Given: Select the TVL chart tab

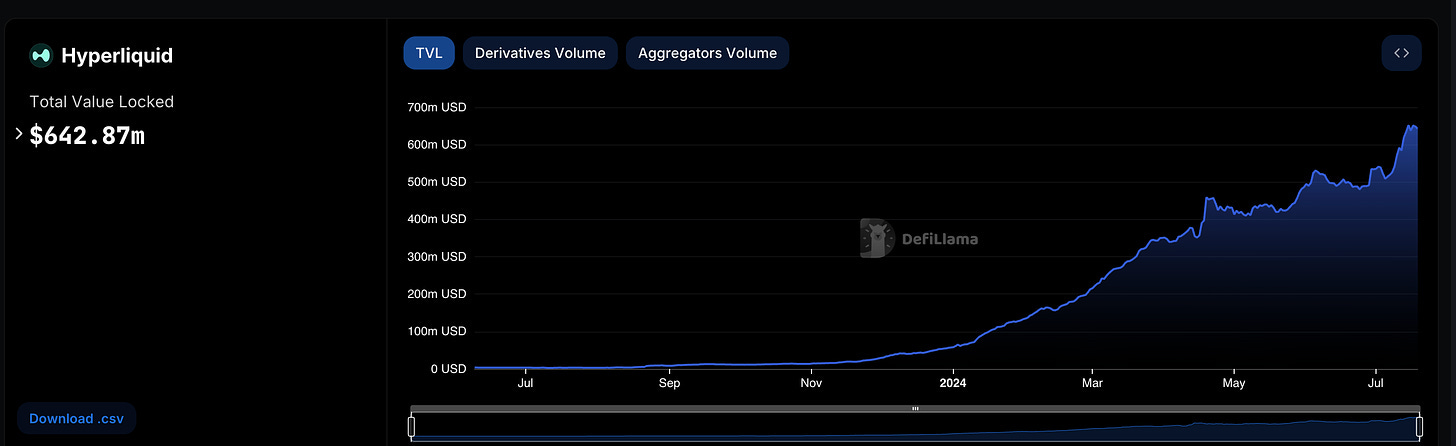Looking at the screenshot, I should 429,53.
